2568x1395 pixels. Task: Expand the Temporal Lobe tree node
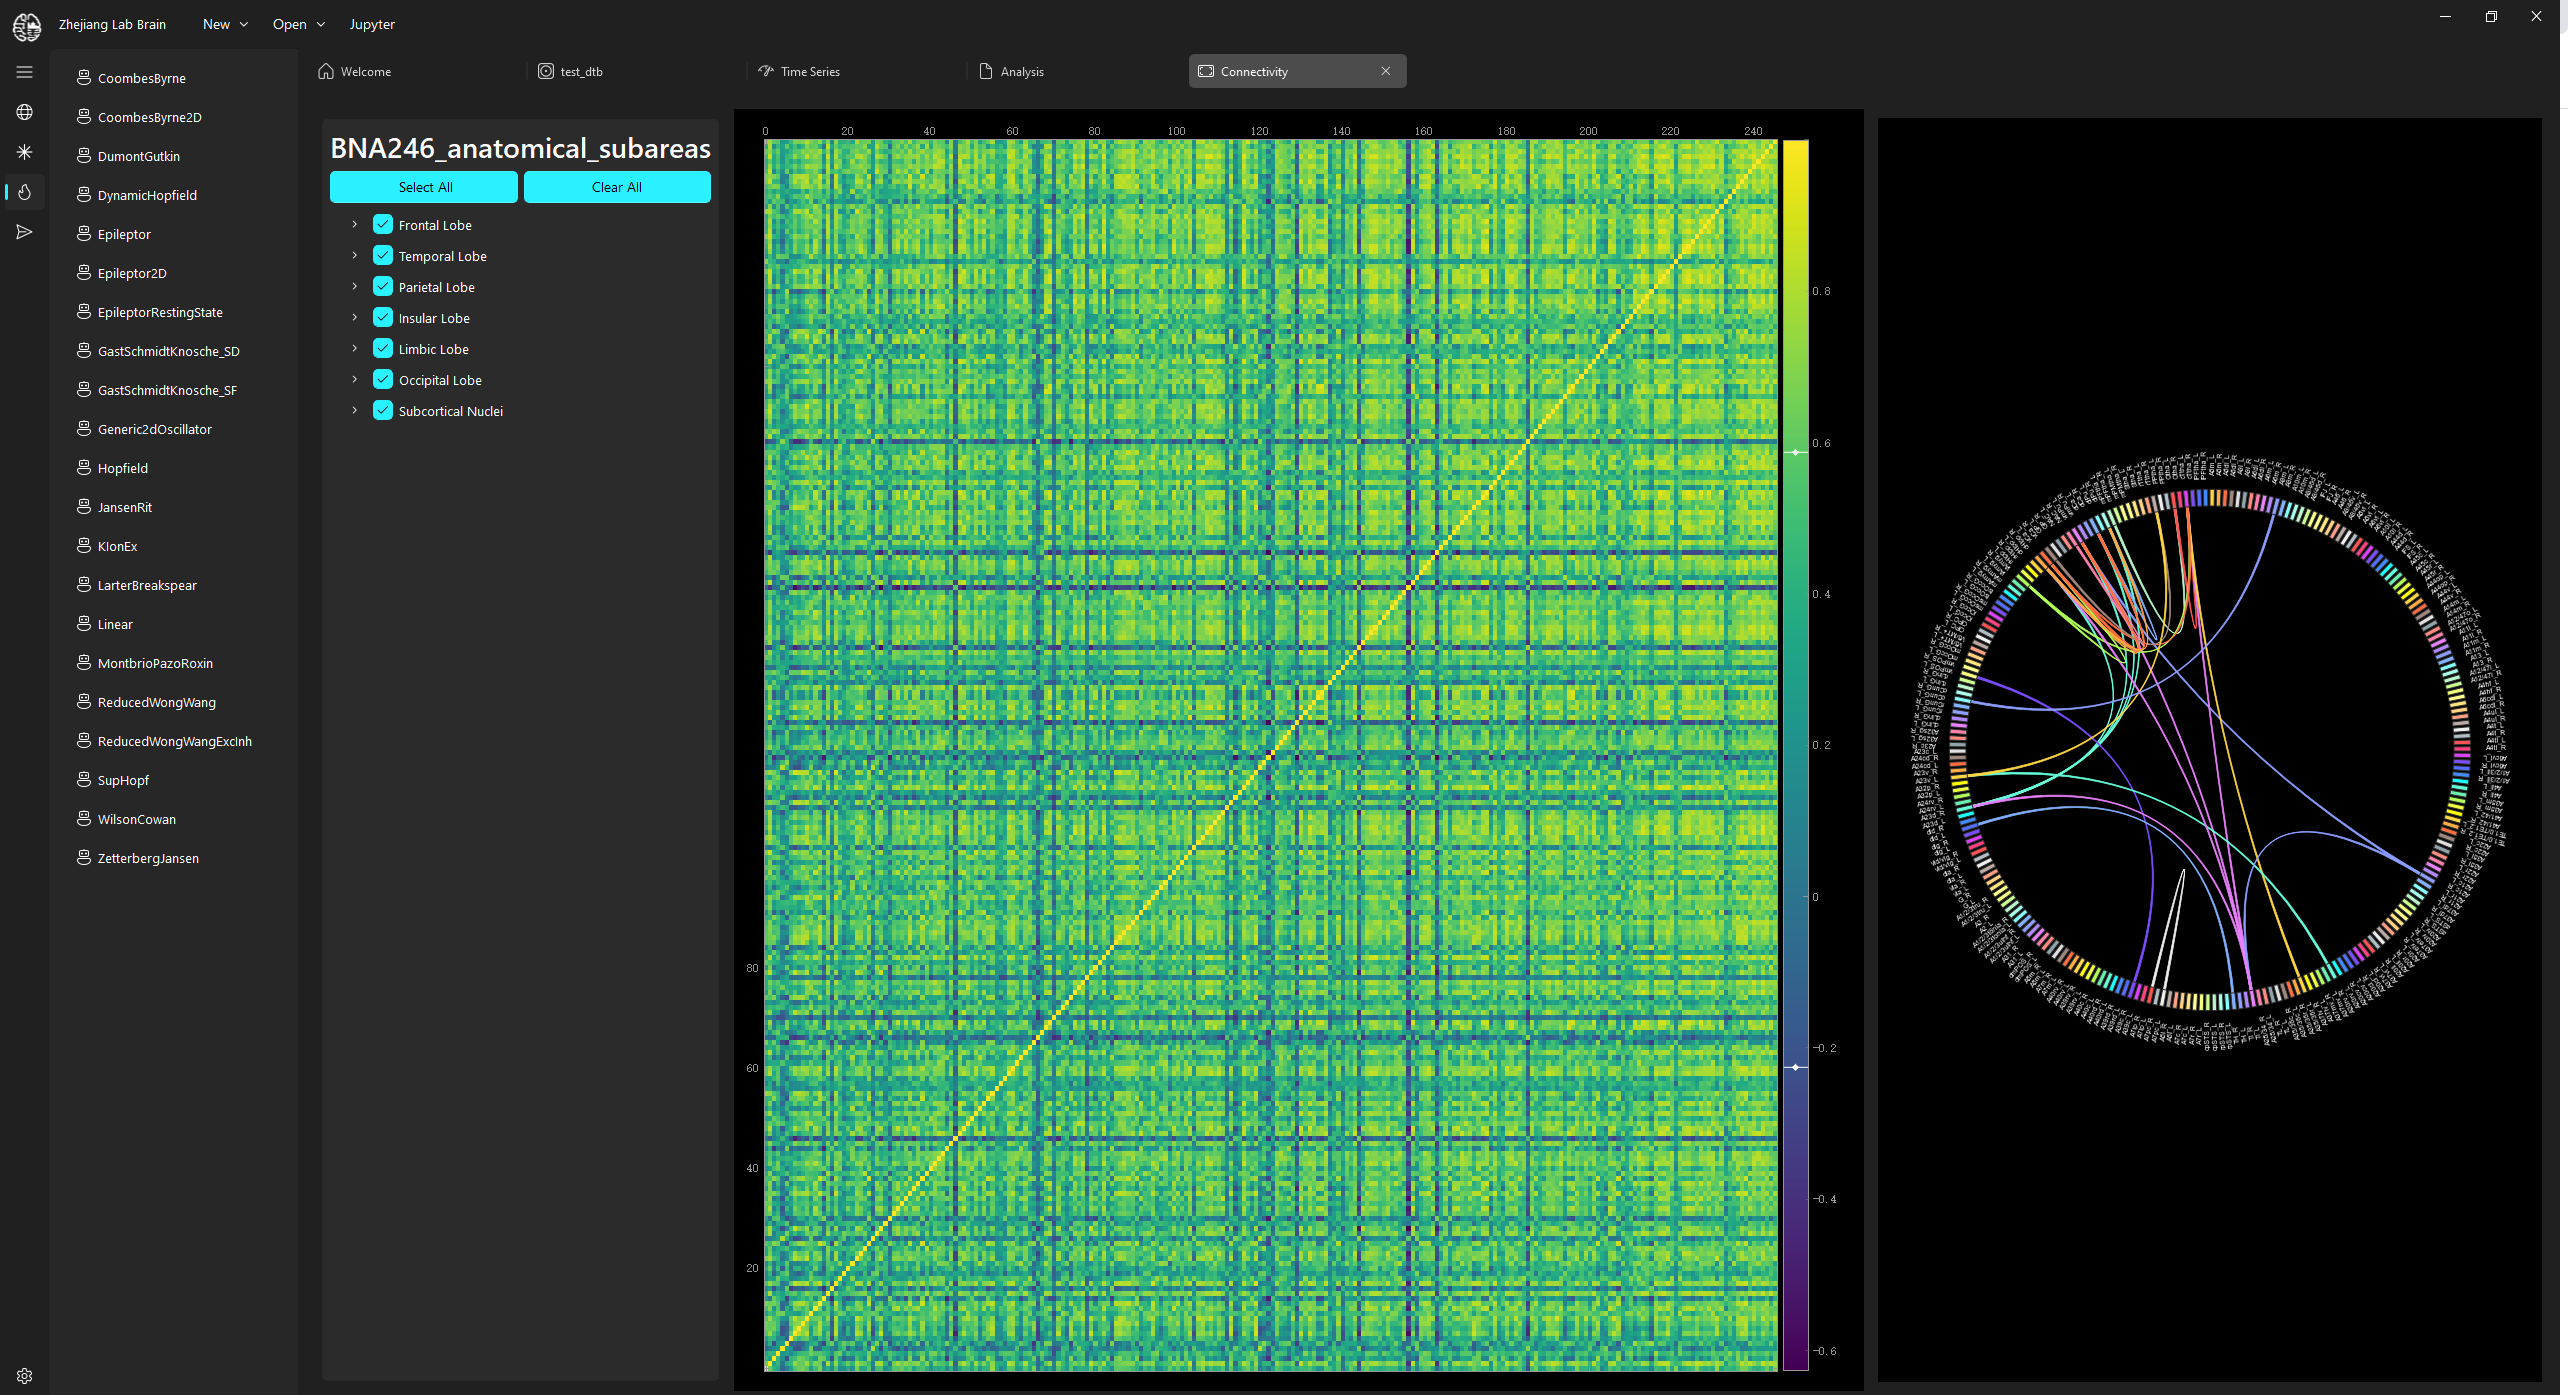pos(354,256)
